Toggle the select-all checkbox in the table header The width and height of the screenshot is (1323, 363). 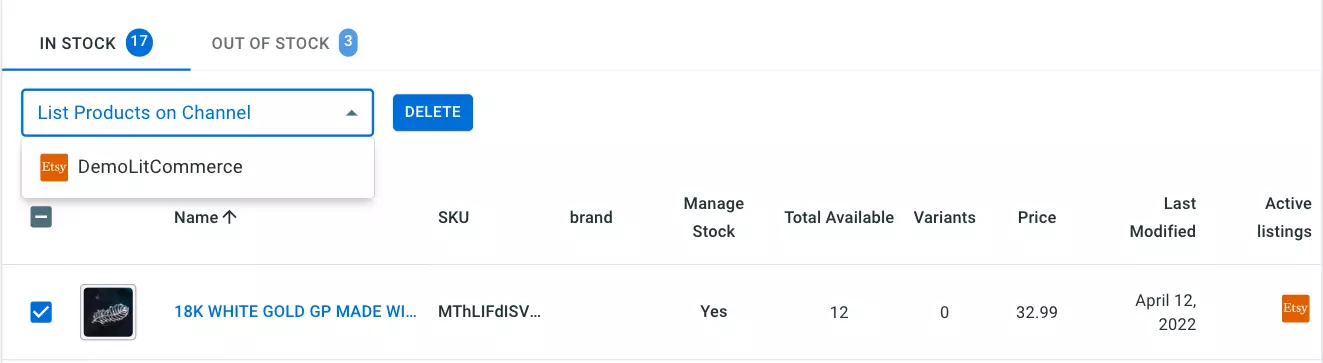pos(41,217)
